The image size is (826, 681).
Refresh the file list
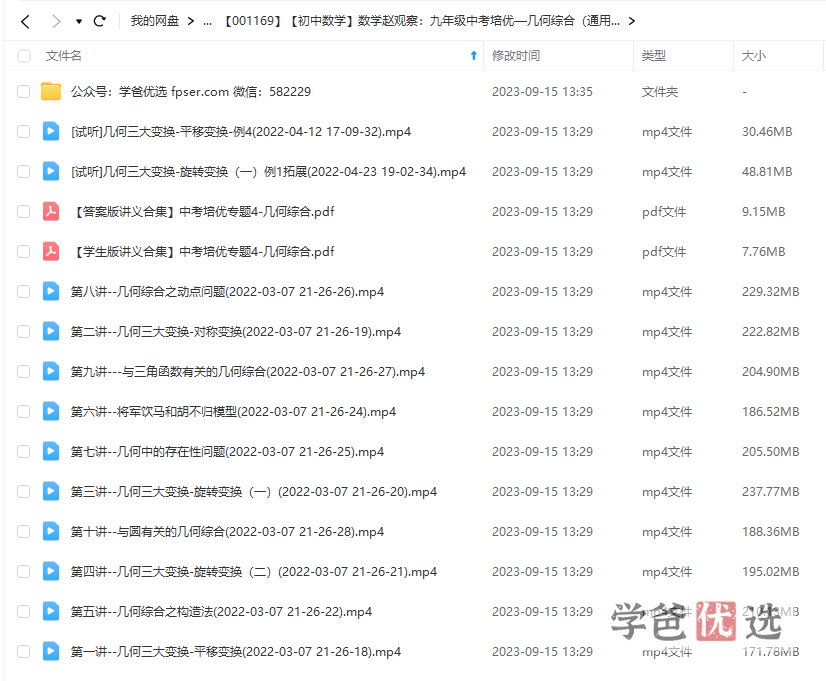[x=100, y=21]
